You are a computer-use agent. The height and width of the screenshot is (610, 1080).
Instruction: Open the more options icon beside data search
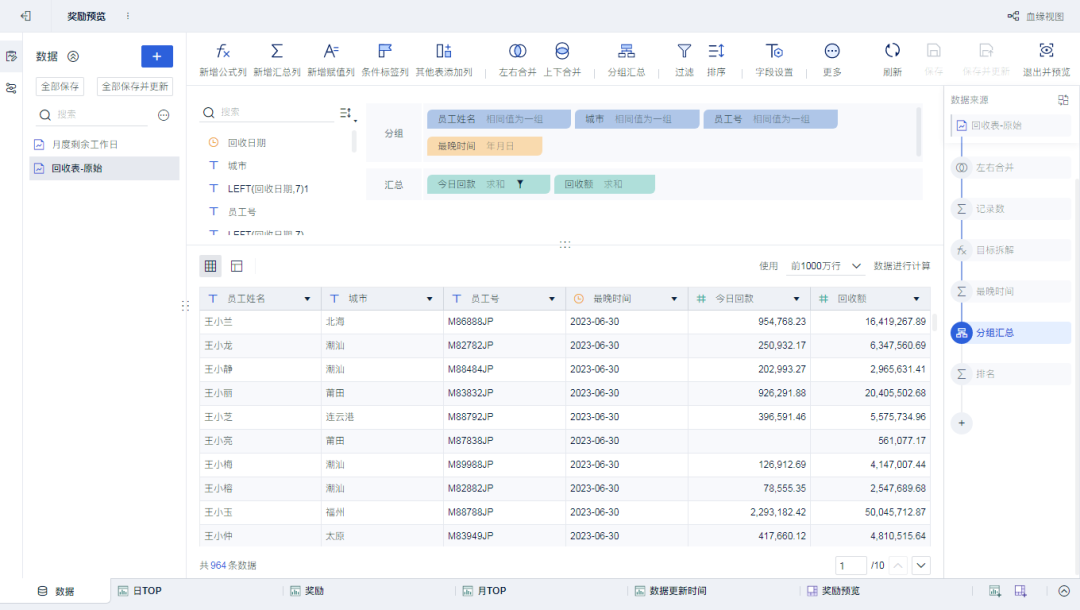163,115
